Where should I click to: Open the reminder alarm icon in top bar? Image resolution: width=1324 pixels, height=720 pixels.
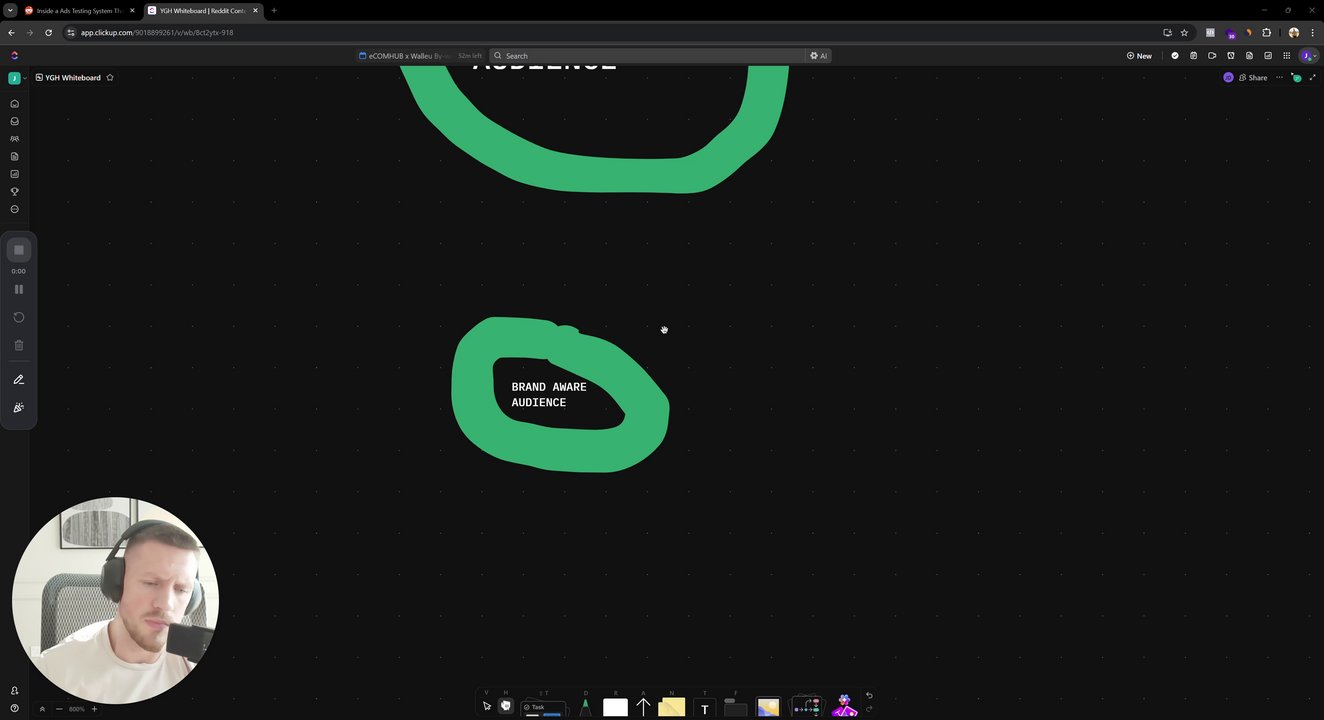click(x=1231, y=56)
